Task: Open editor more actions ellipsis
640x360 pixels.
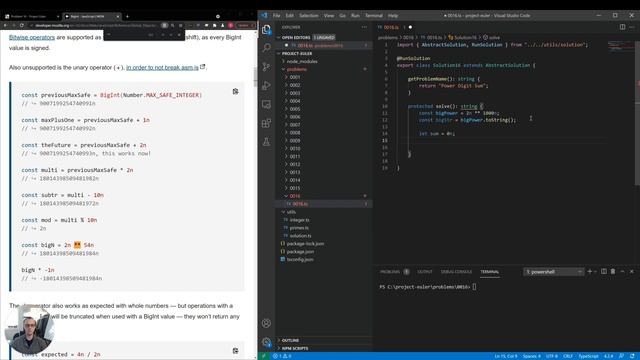Action: click(632, 27)
